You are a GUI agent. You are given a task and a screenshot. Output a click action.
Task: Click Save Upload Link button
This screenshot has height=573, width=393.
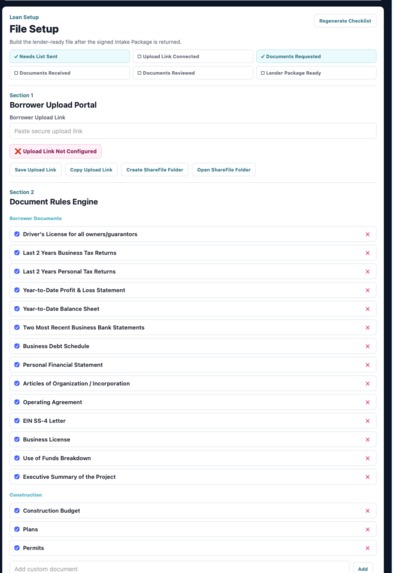(x=35, y=170)
